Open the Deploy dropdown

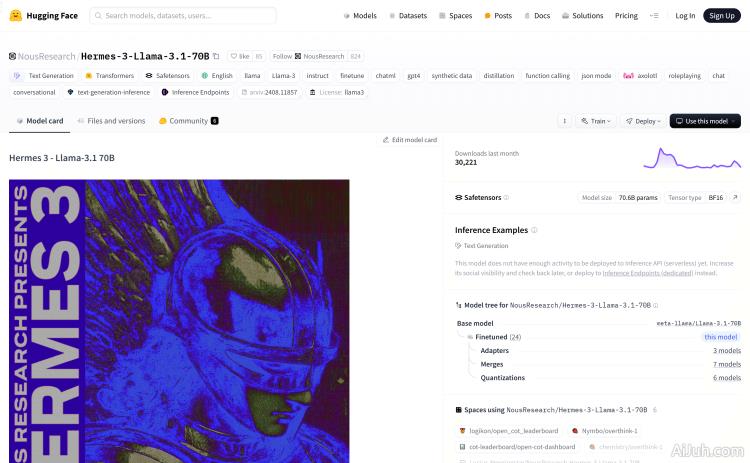pyautogui.click(x=643, y=121)
